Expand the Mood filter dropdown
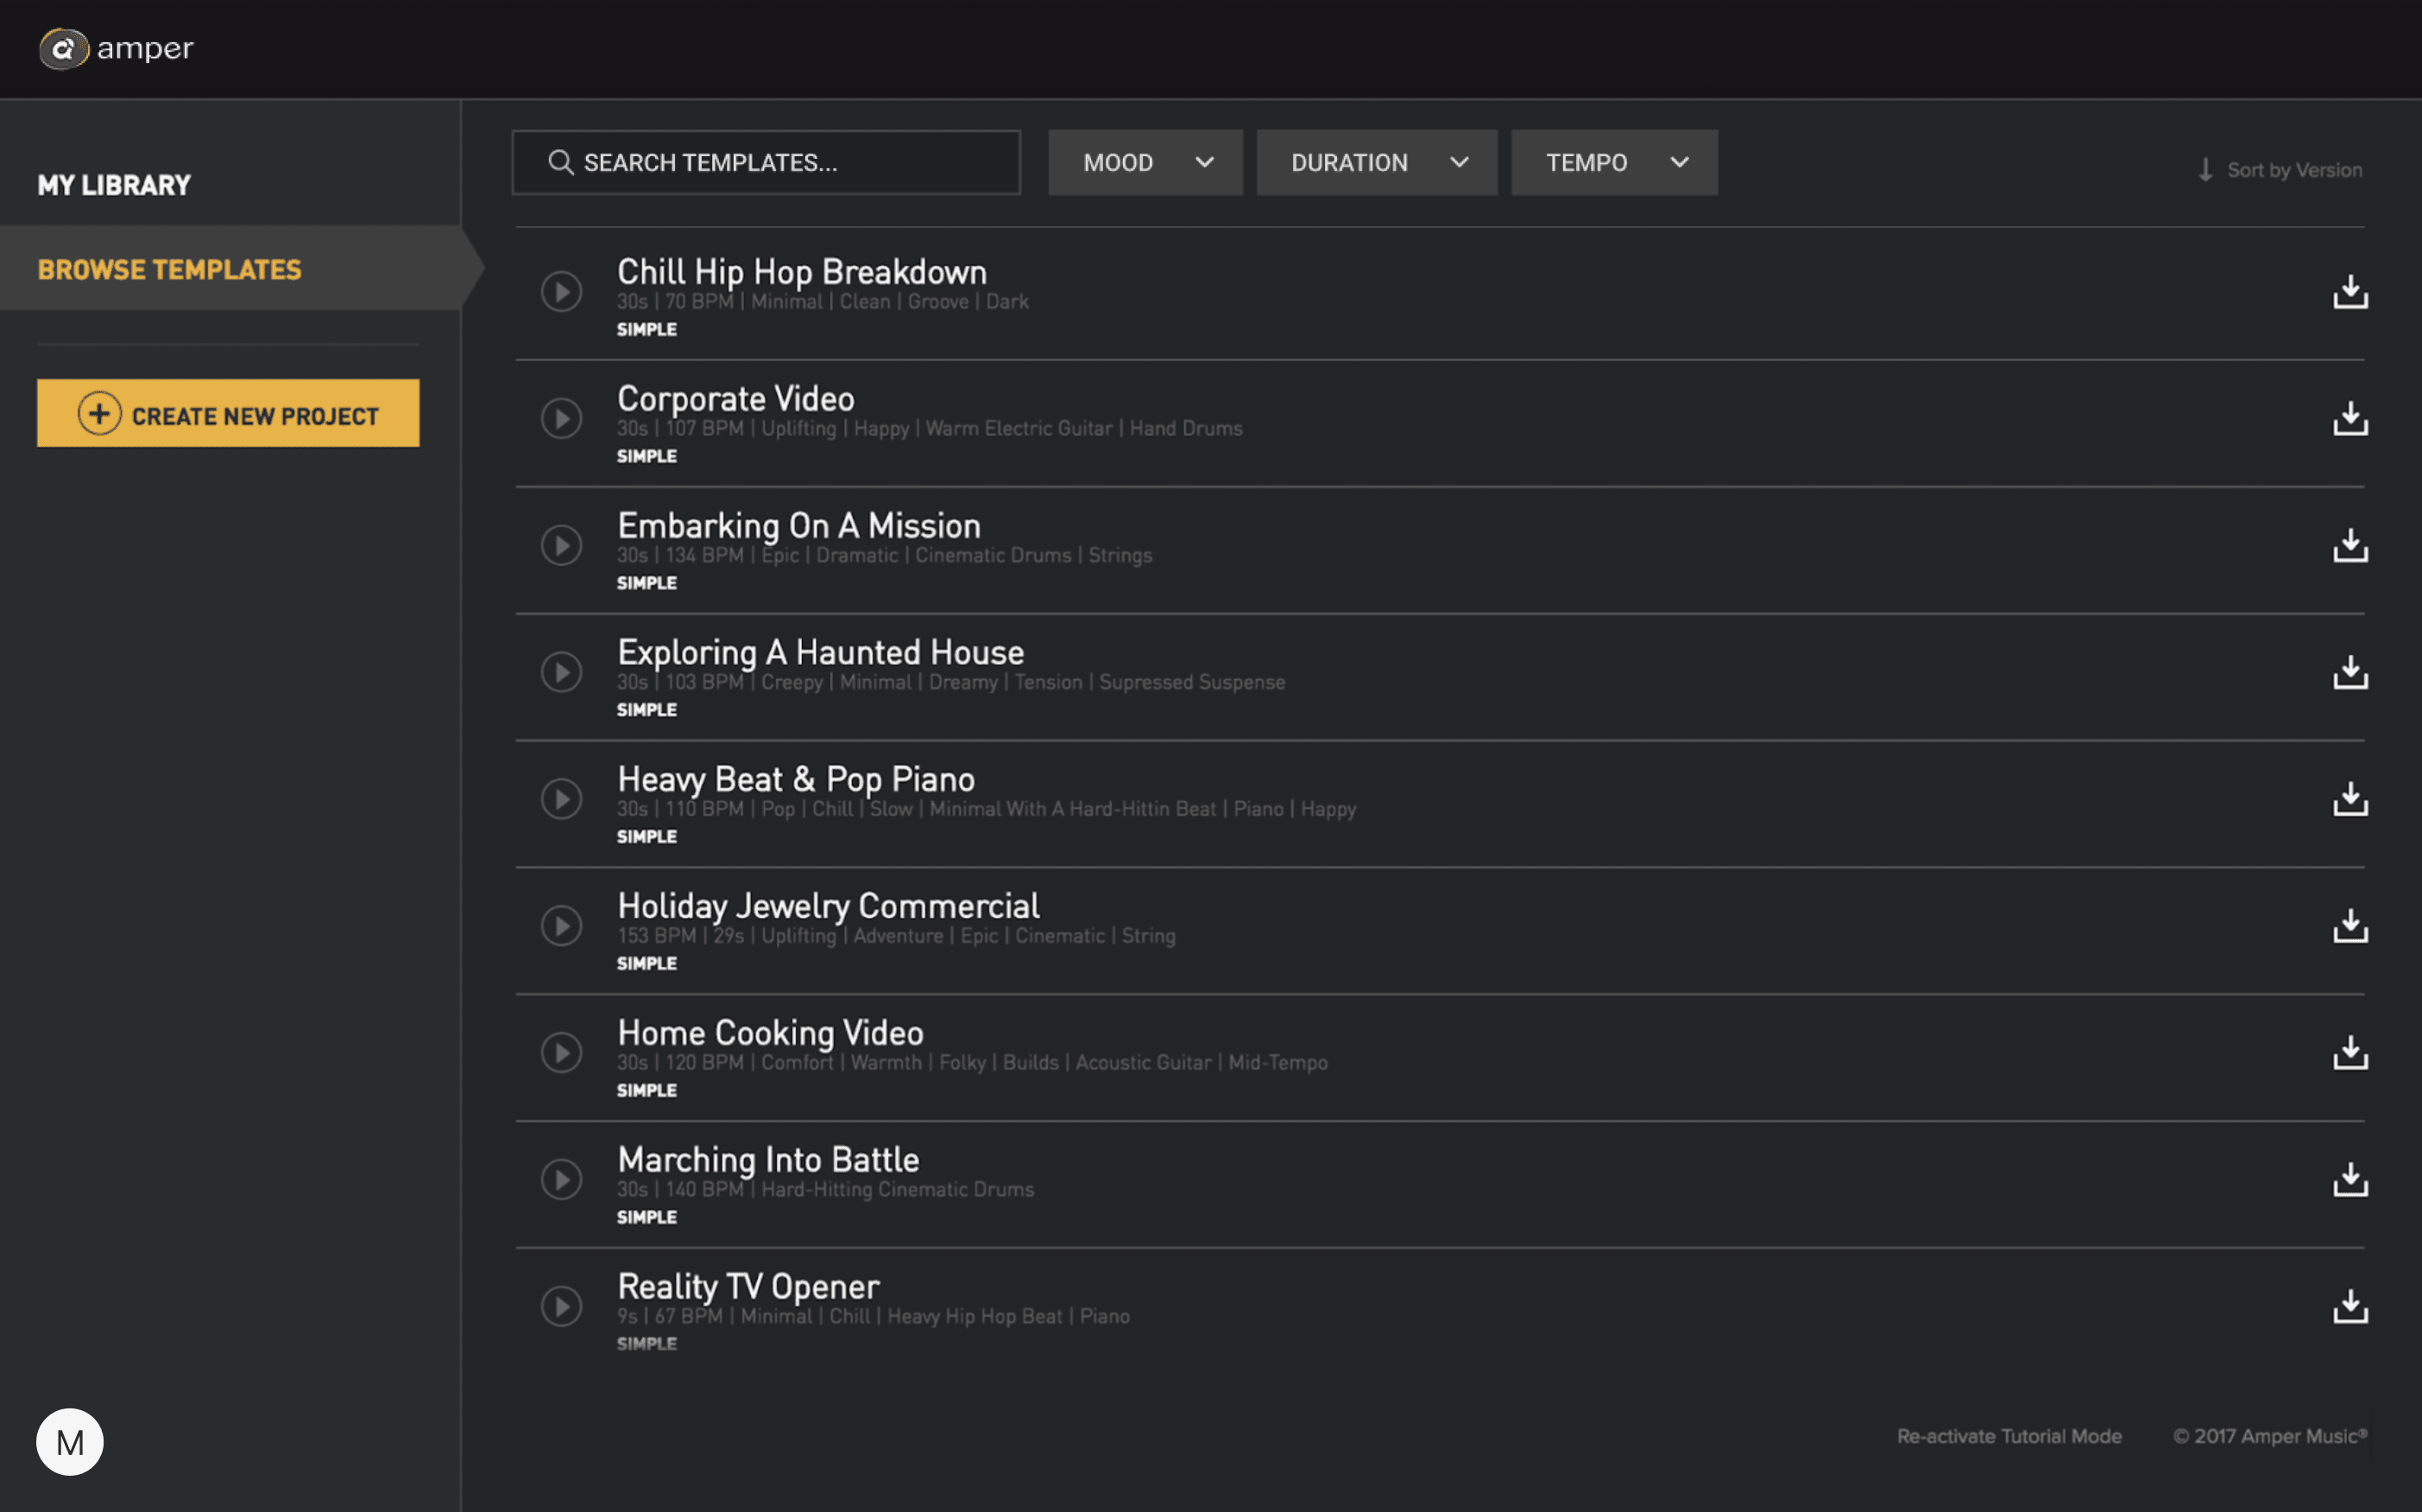 coord(1145,162)
